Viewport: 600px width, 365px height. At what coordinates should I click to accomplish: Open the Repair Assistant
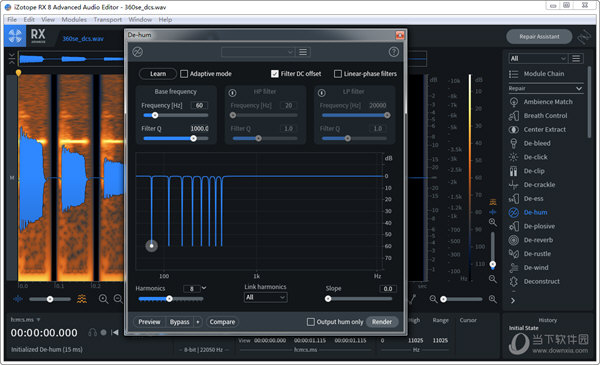539,37
